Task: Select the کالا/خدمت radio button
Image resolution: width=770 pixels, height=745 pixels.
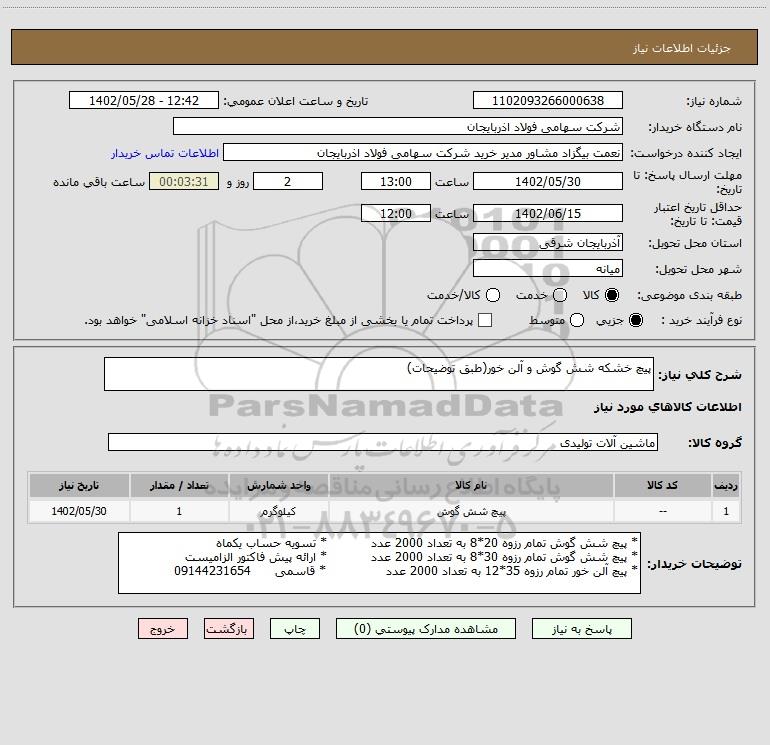Action: [493, 295]
